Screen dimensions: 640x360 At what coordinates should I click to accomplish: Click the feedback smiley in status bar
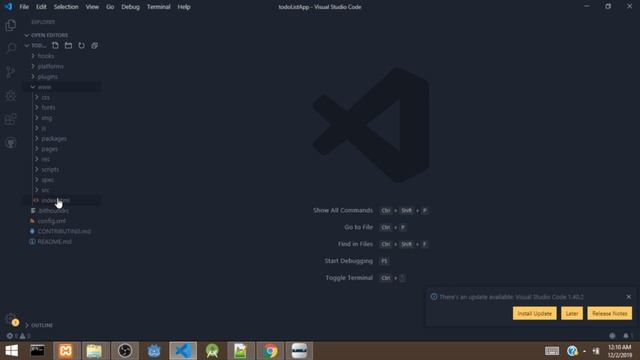612,336
